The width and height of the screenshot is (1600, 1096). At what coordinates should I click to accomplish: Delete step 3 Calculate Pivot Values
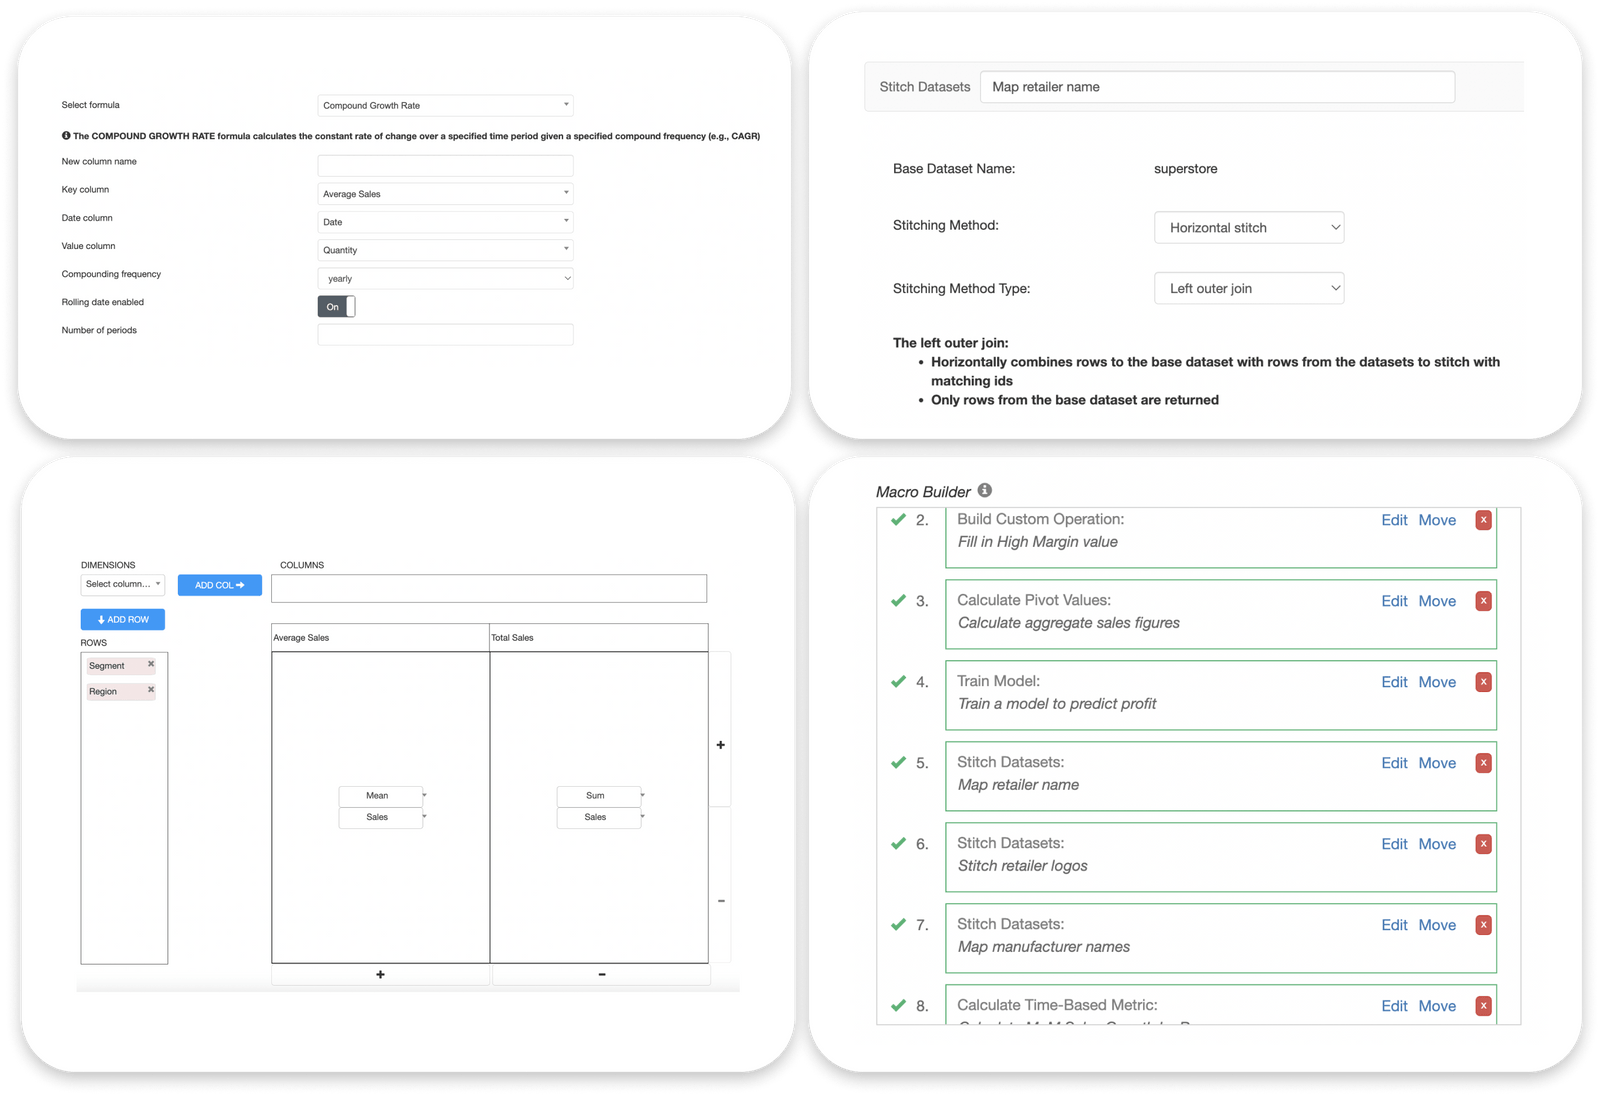tap(1483, 601)
